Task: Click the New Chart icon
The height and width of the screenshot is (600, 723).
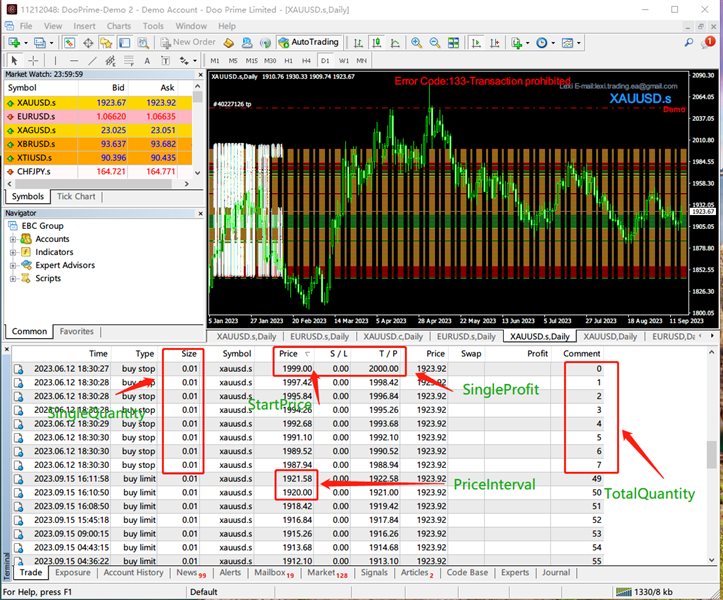Action: click(x=13, y=43)
